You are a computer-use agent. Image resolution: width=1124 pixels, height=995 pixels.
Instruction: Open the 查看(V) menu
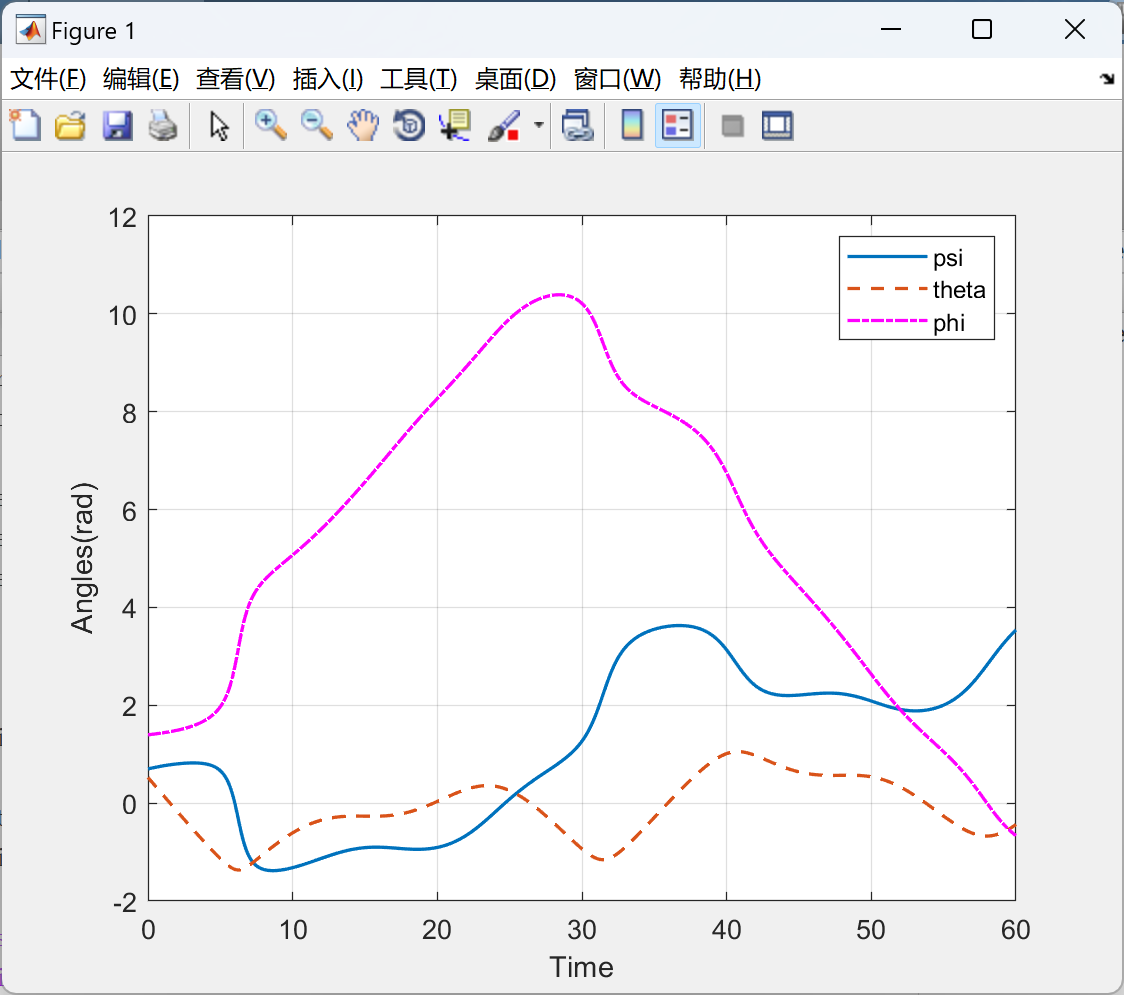coord(235,79)
